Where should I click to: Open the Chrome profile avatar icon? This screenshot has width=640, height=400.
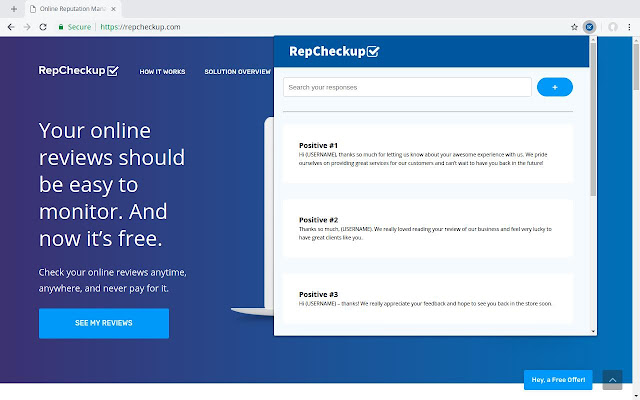[x=613, y=27]
